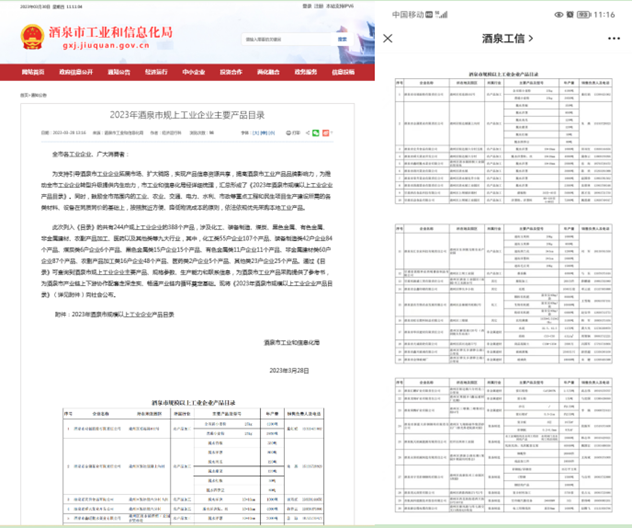Click the national emblem logo in website header
Image resolution: width=632 pixels, height=528 pixels.
pyautogui.click(x=32, y=37)
